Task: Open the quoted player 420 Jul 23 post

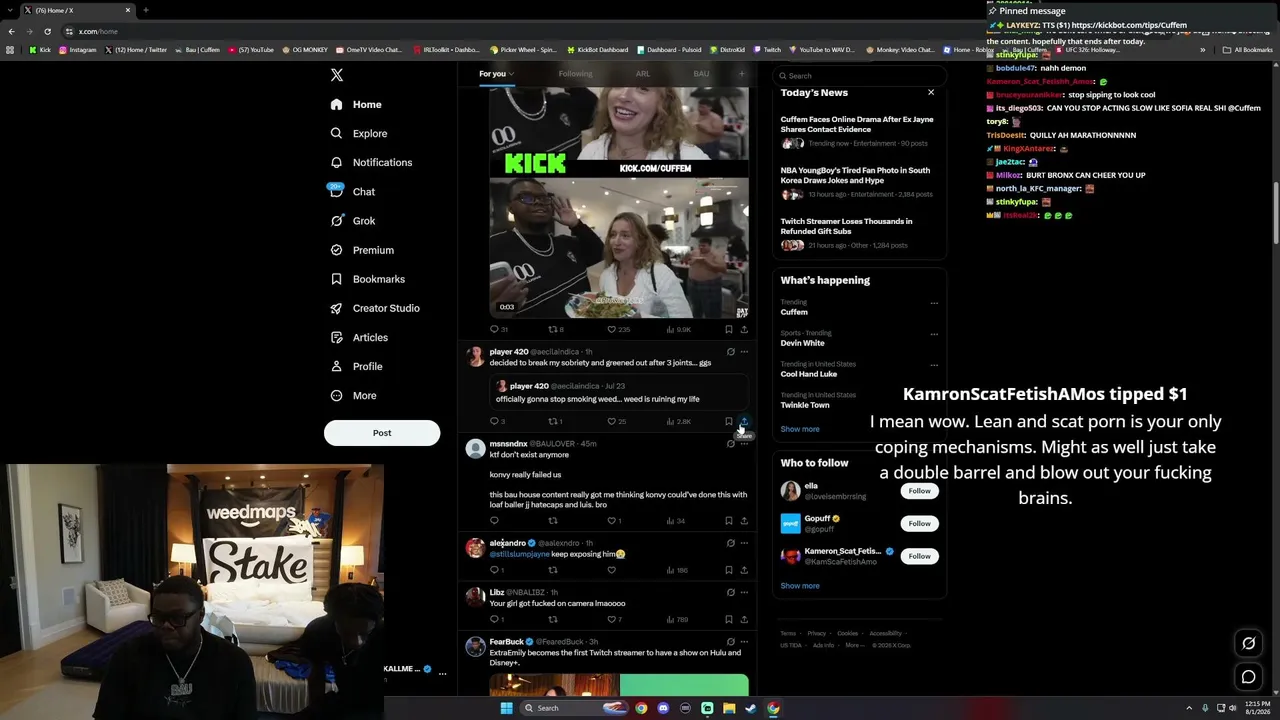Action: click(x=619, y=392)
